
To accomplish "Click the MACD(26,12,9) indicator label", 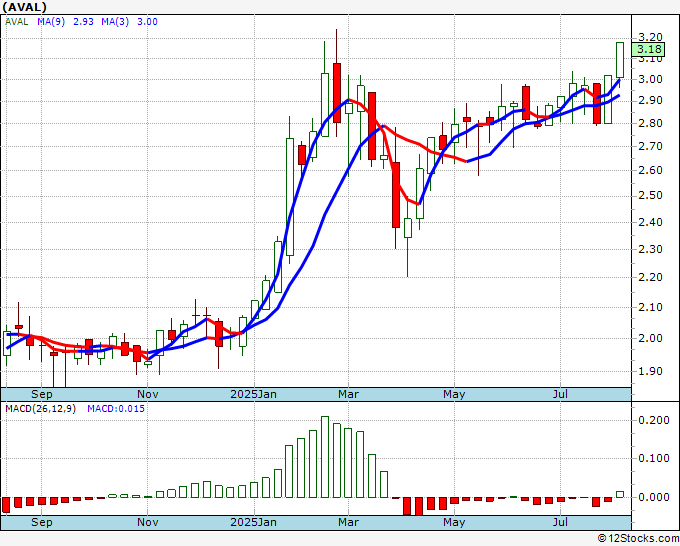I will click(40, 409).
